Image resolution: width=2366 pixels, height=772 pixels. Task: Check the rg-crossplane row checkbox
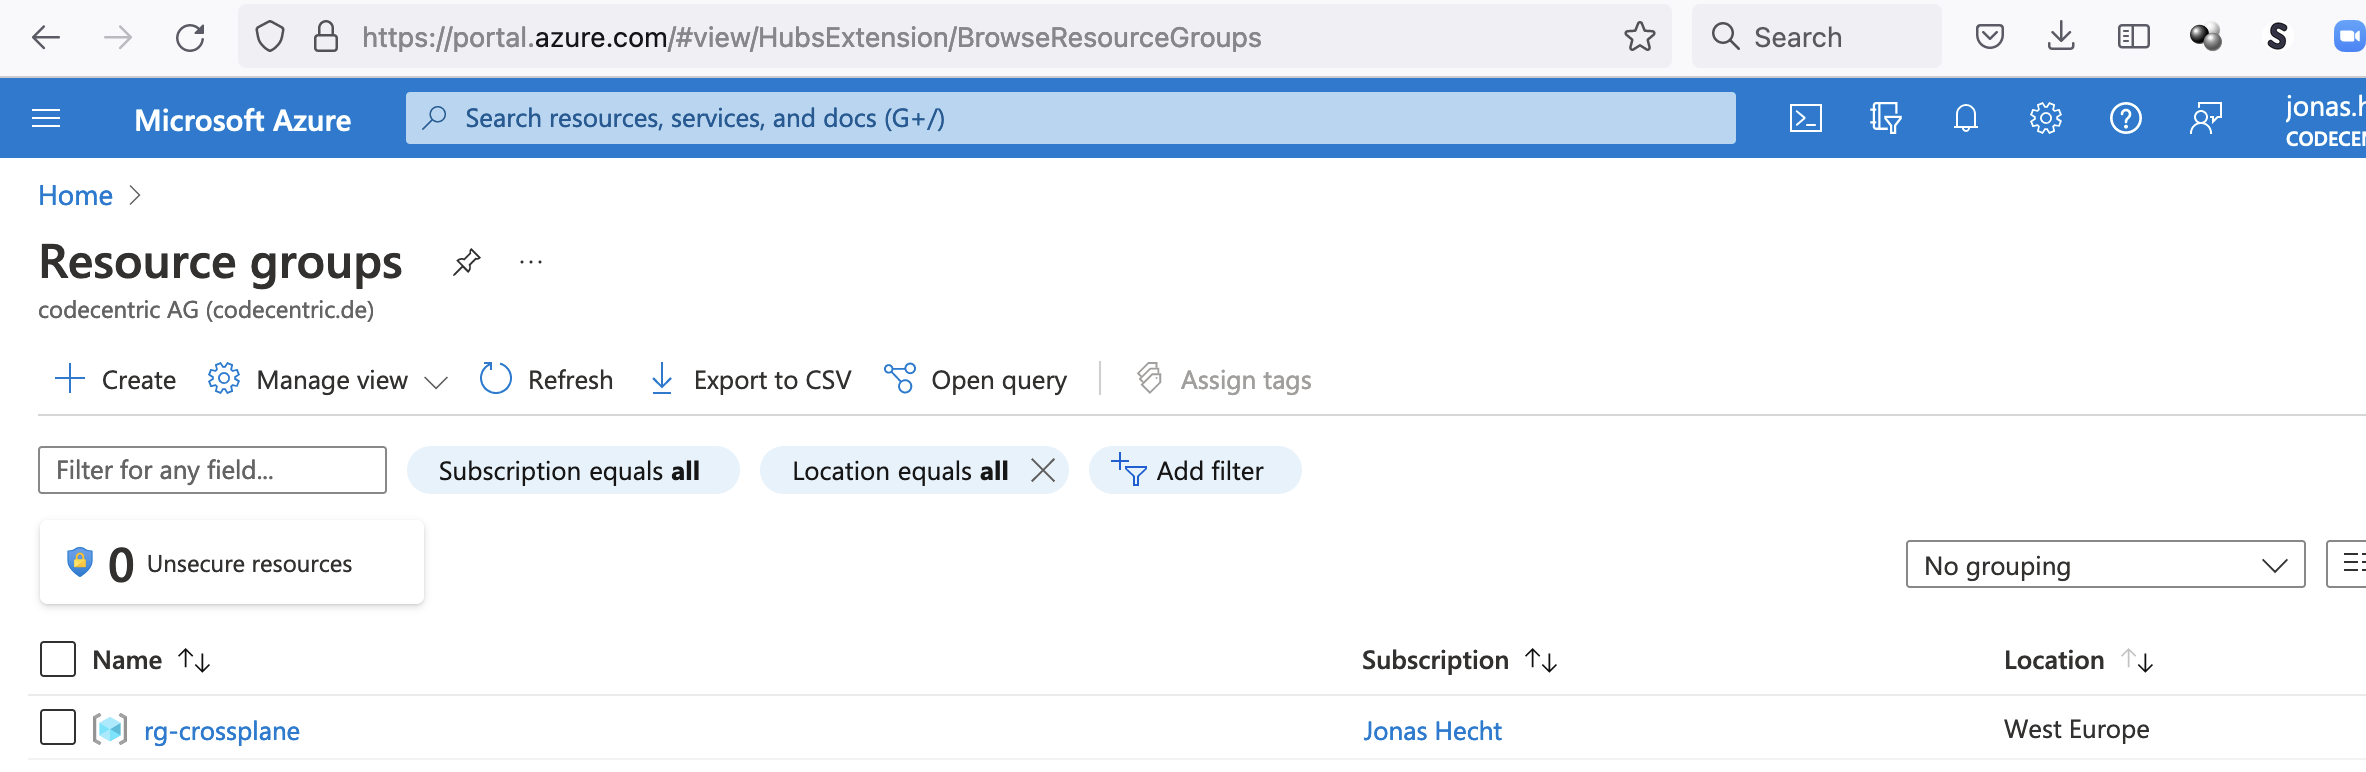click(58, 727)
